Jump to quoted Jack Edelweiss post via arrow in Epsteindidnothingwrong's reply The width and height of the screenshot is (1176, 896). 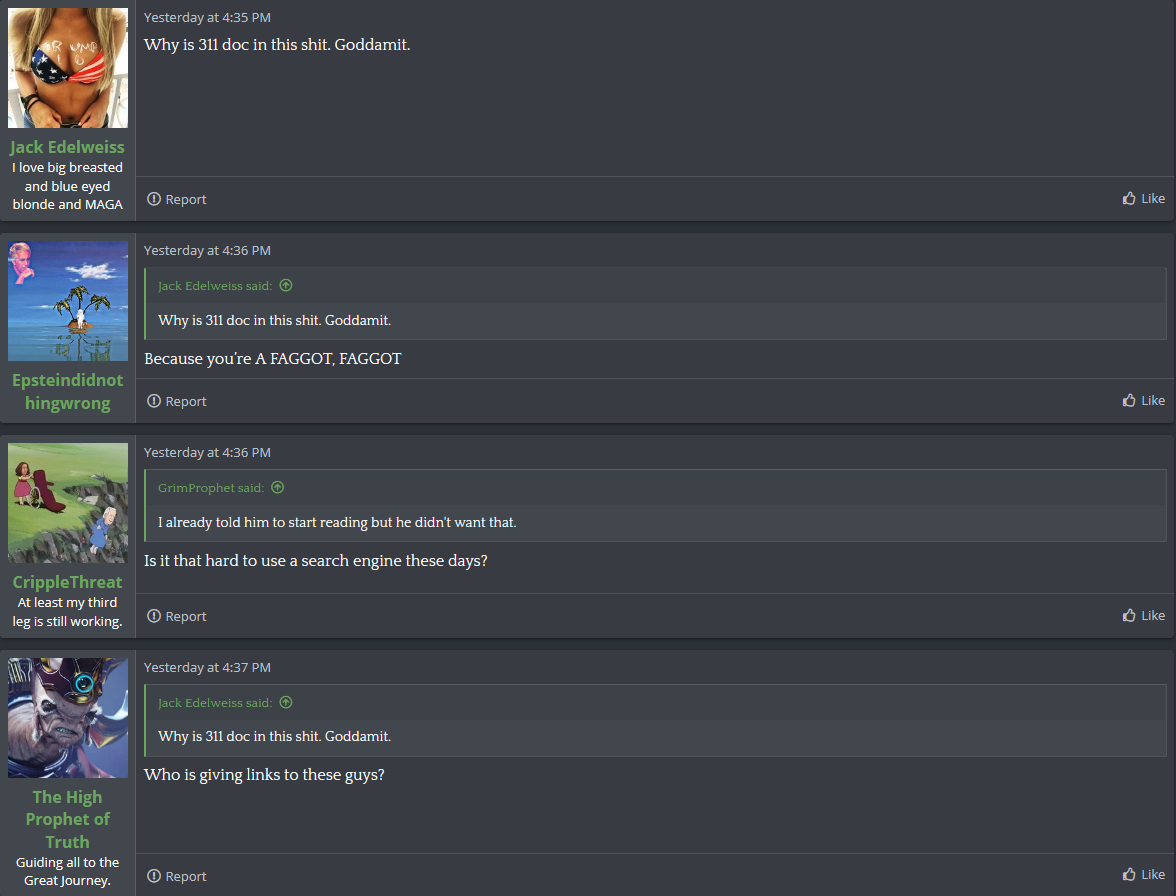click(x=286, y=285)
